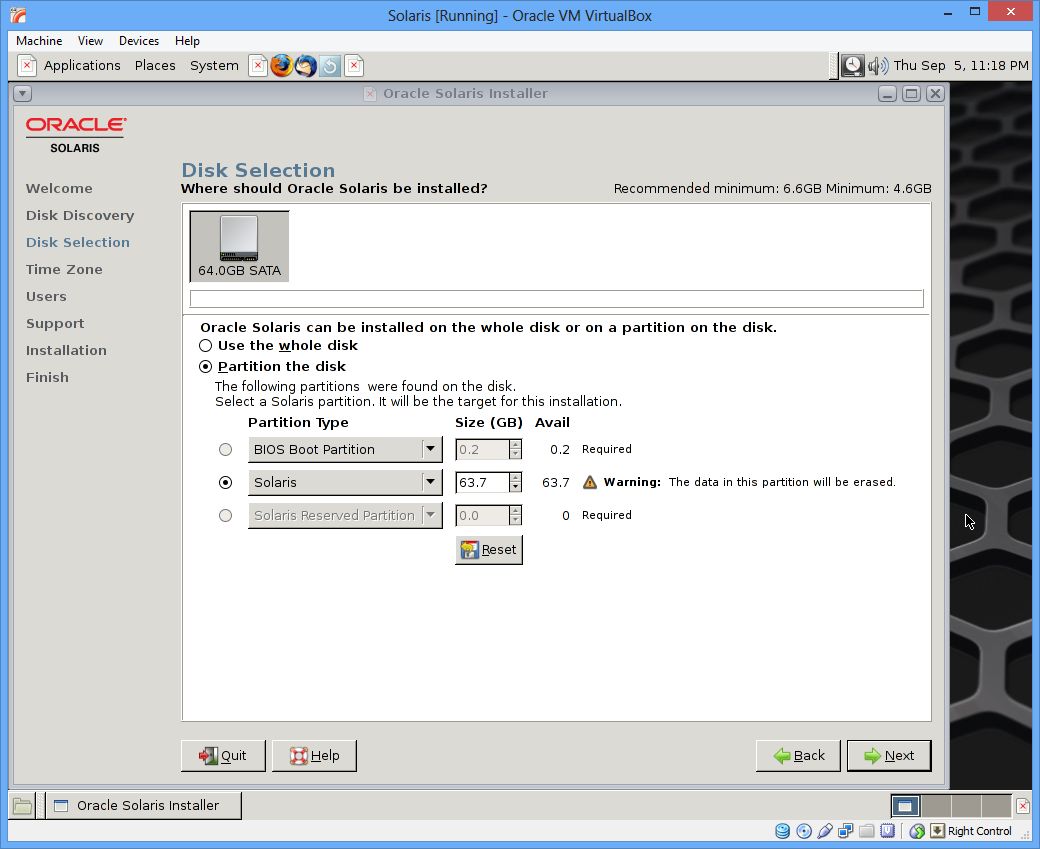Image resolution: width=1040 pixels, height=849 pixels.
Task: Open the window menu arrow of installer
Action: click(x=23, y=94)
